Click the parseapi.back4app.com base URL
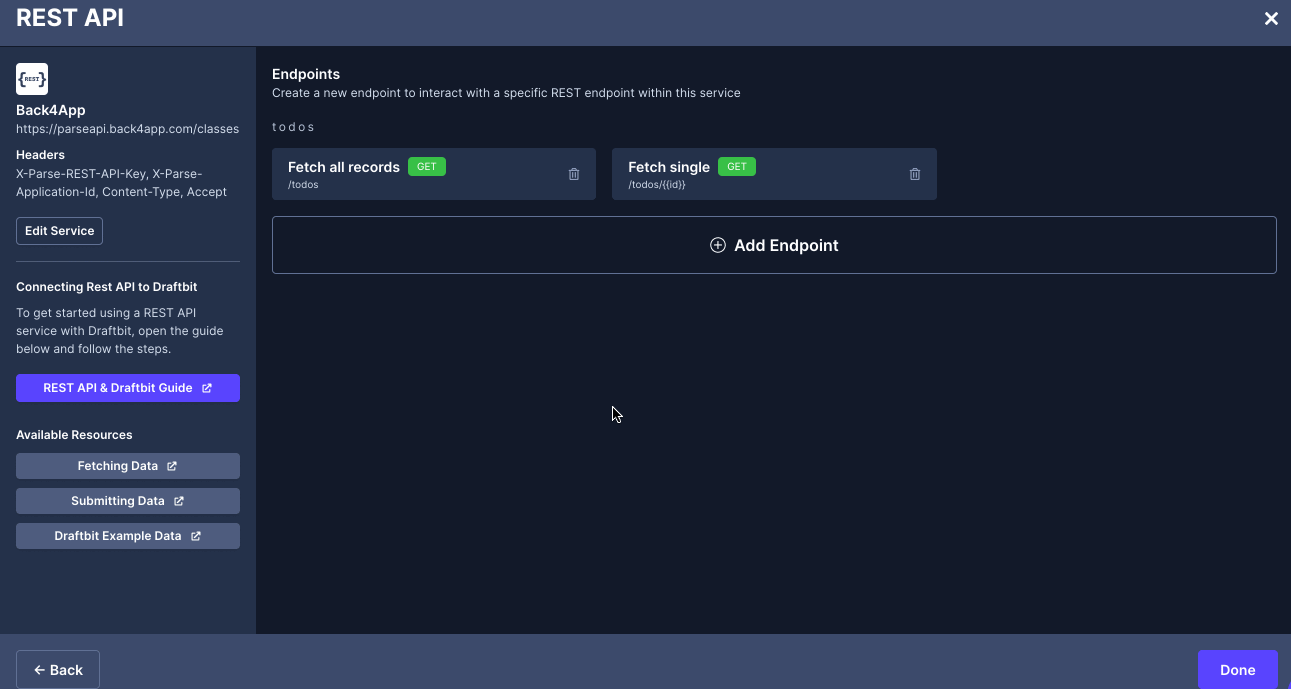Image resolution: width=1291 pixels, height=689 pixels. (128, 129)
